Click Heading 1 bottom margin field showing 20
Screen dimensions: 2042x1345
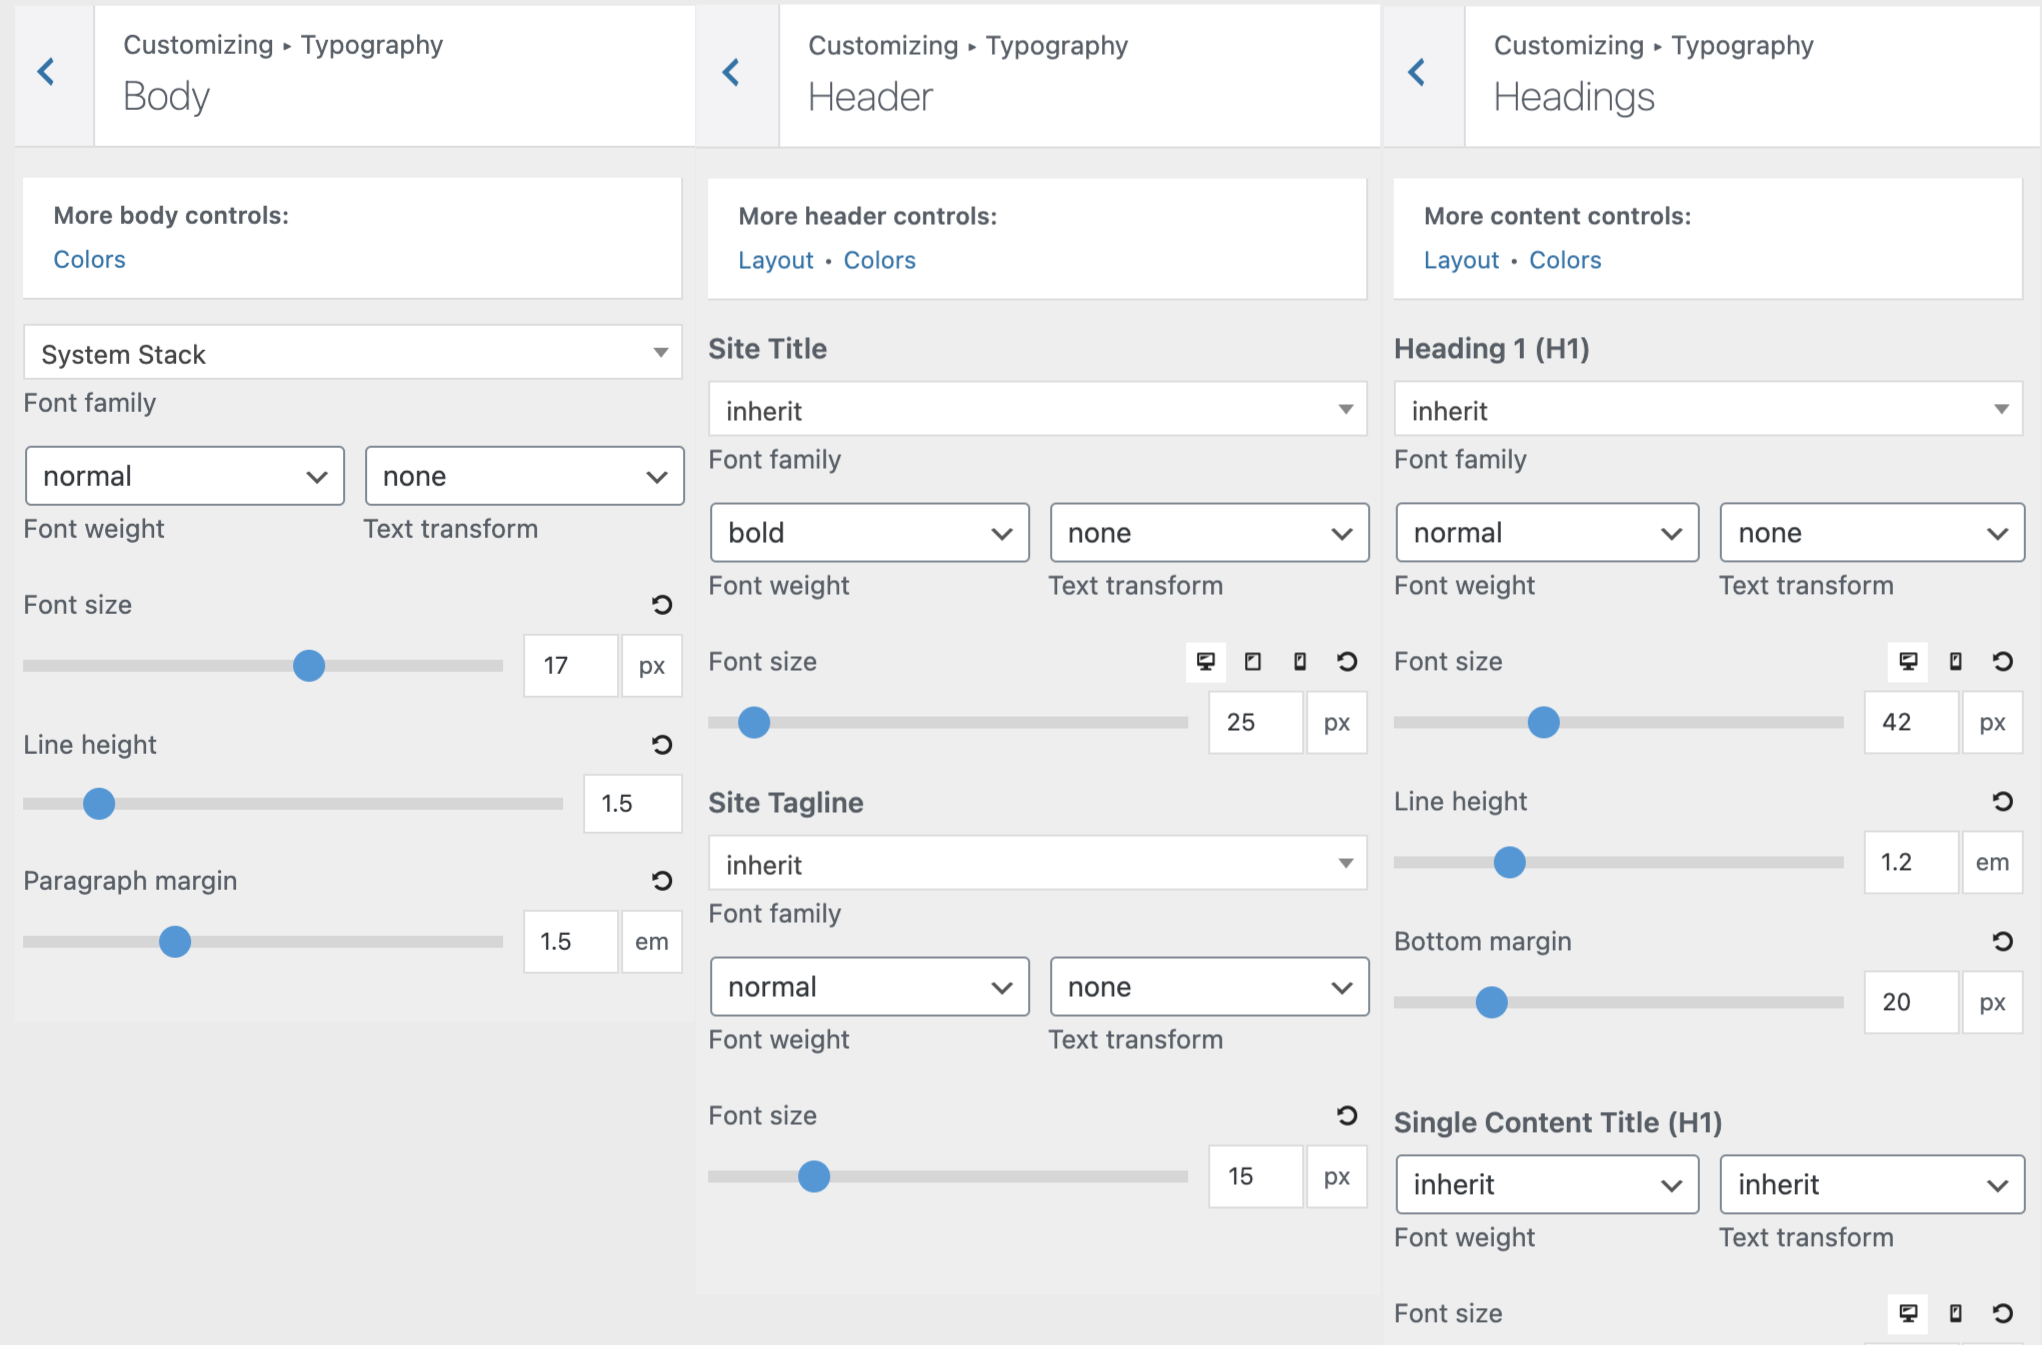pyautogui.click(x=1912, y=1003)
